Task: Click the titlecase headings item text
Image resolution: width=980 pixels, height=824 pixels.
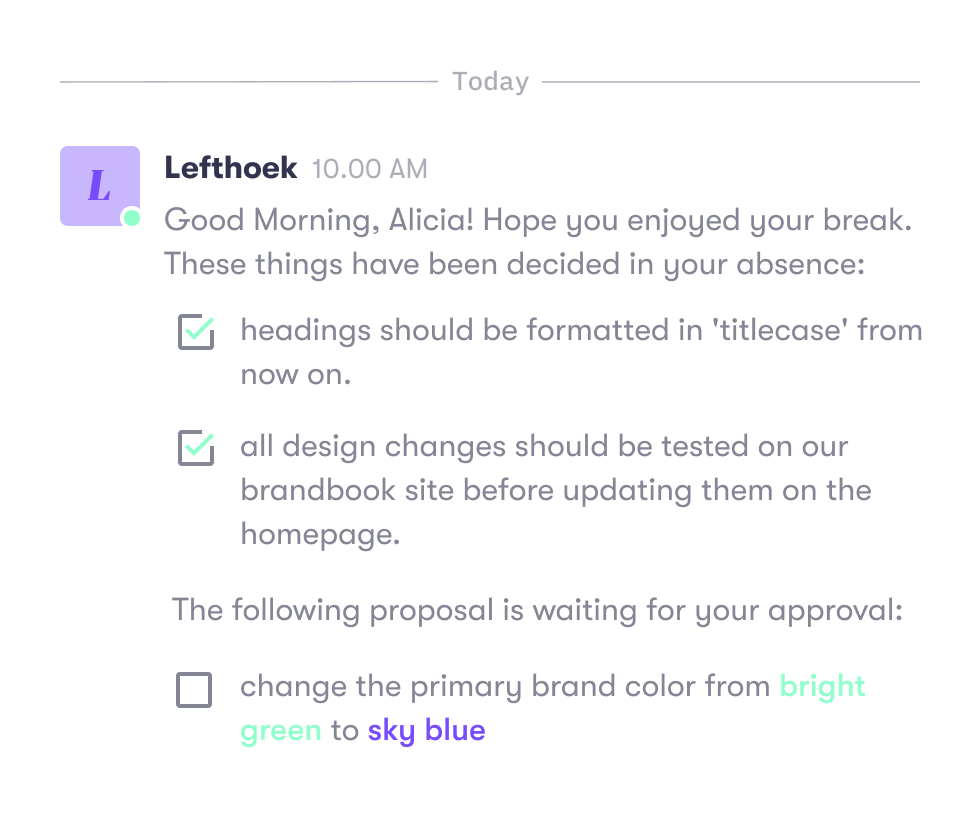Action: (582, 352)
